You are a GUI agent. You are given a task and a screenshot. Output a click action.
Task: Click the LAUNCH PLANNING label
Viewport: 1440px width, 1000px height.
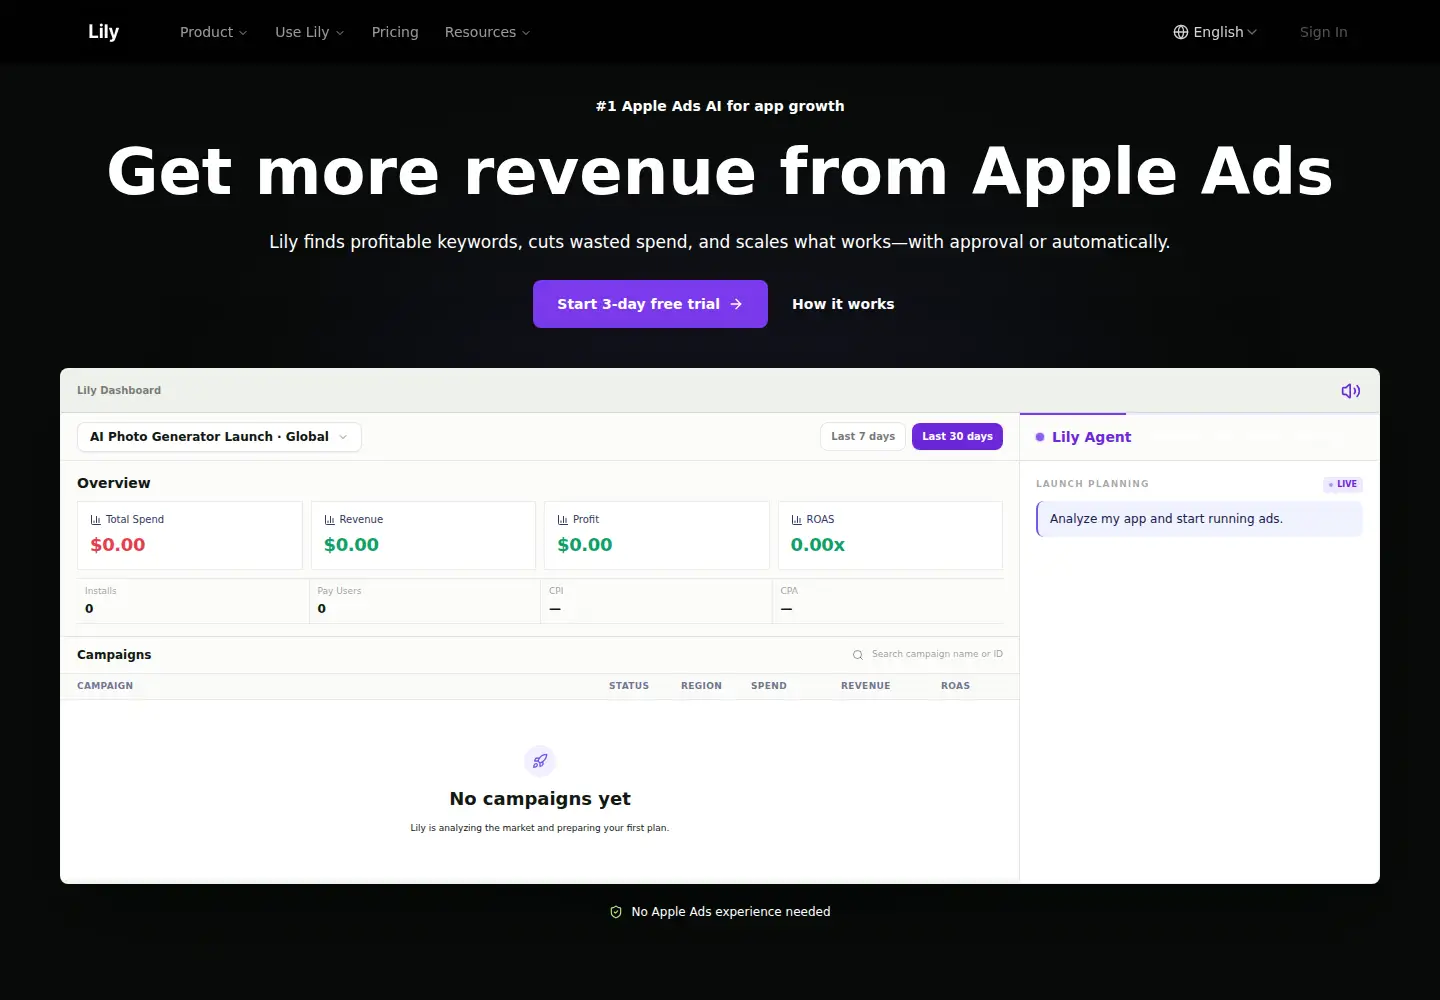click(1092, 484)
